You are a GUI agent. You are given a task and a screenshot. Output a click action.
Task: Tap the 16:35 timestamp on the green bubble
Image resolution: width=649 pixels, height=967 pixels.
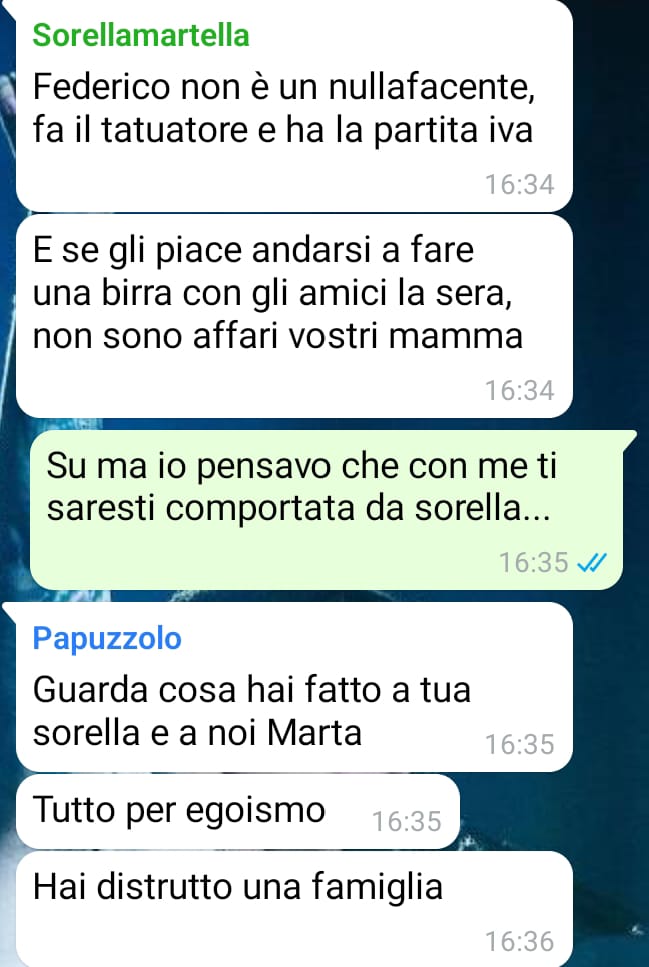click(x=533, y=562)
